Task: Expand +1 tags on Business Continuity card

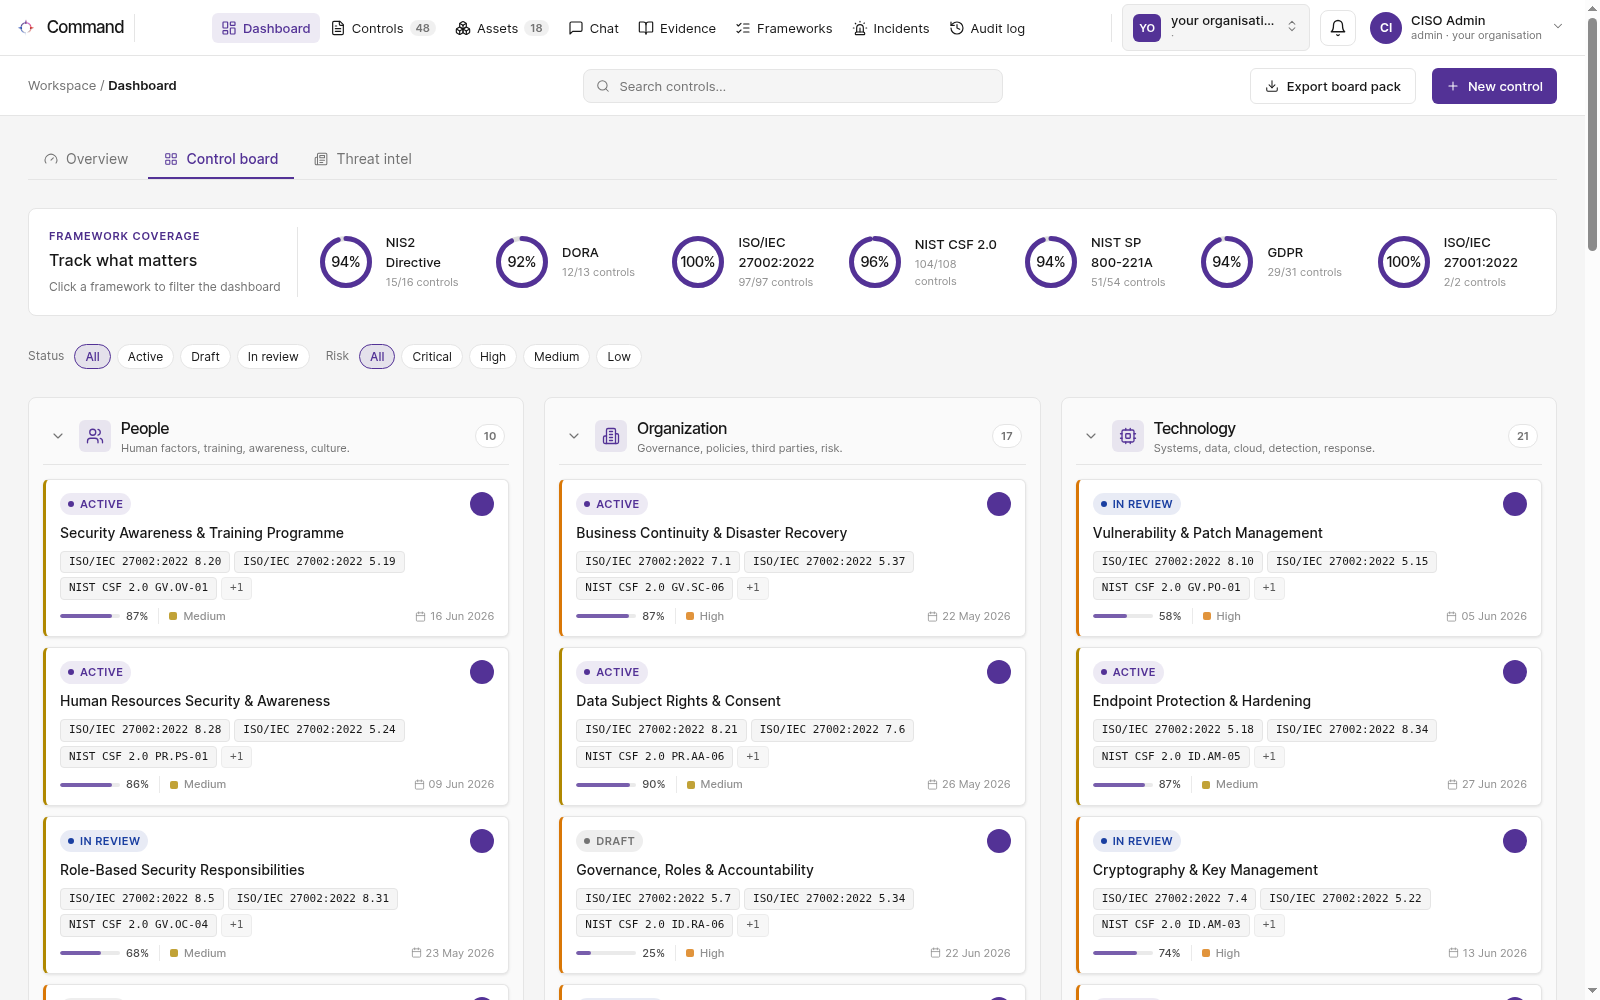Action: click(753, 588)
